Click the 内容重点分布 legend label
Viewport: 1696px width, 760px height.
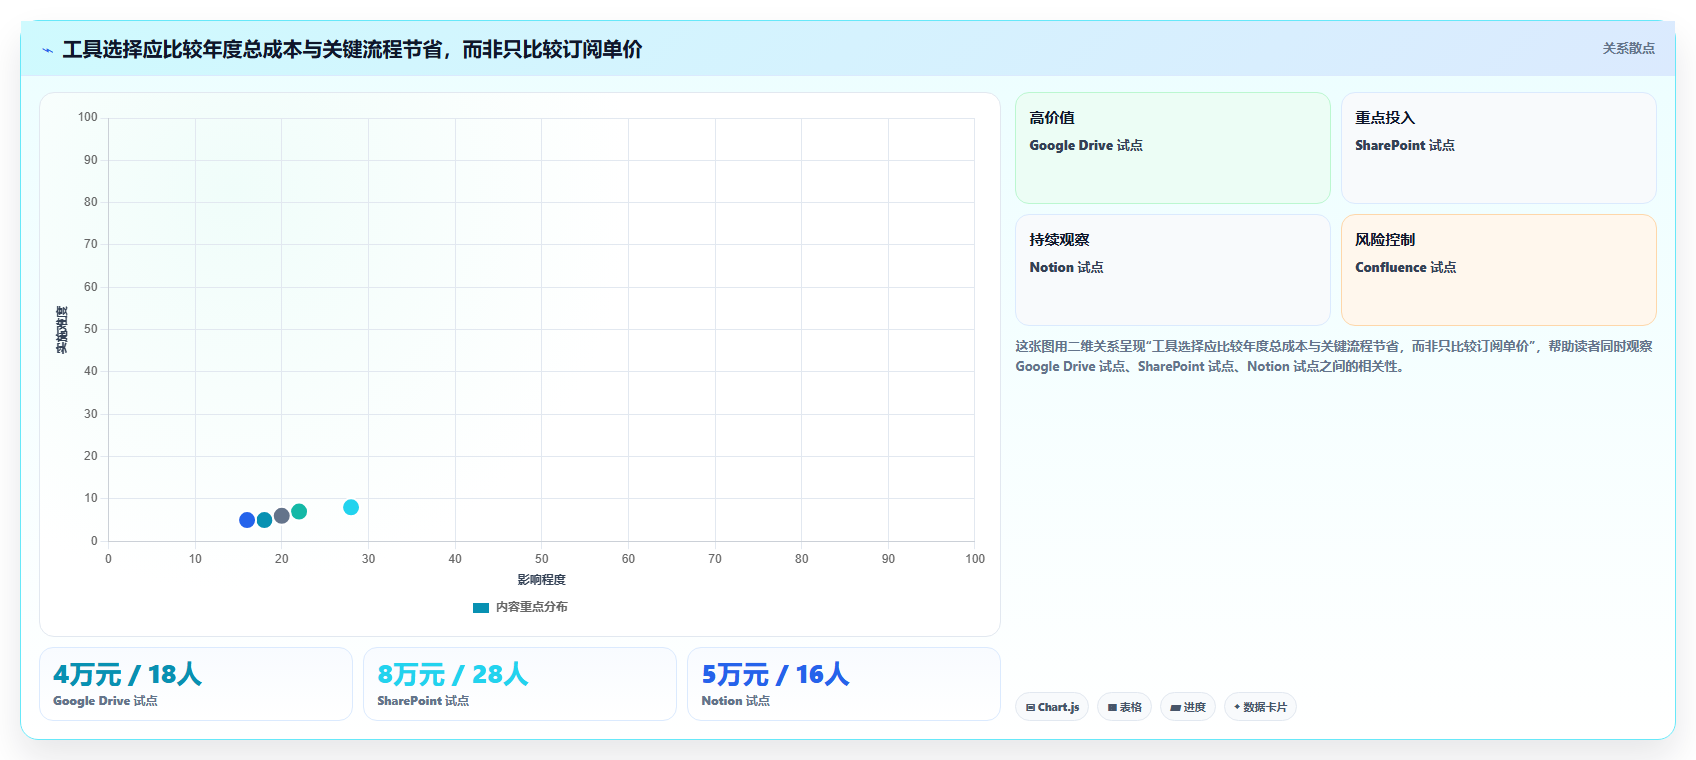[531, 607]
